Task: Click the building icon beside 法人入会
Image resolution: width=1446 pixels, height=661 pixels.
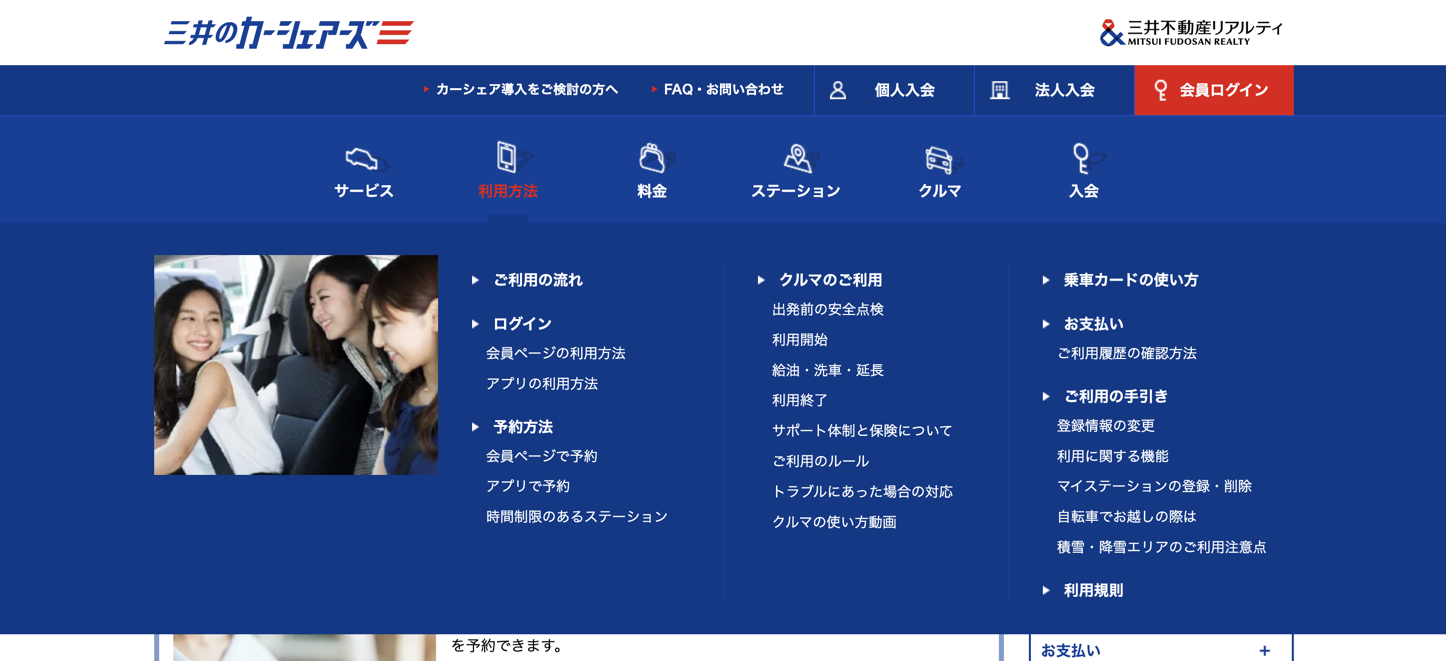Action: [x=999, y=90]
